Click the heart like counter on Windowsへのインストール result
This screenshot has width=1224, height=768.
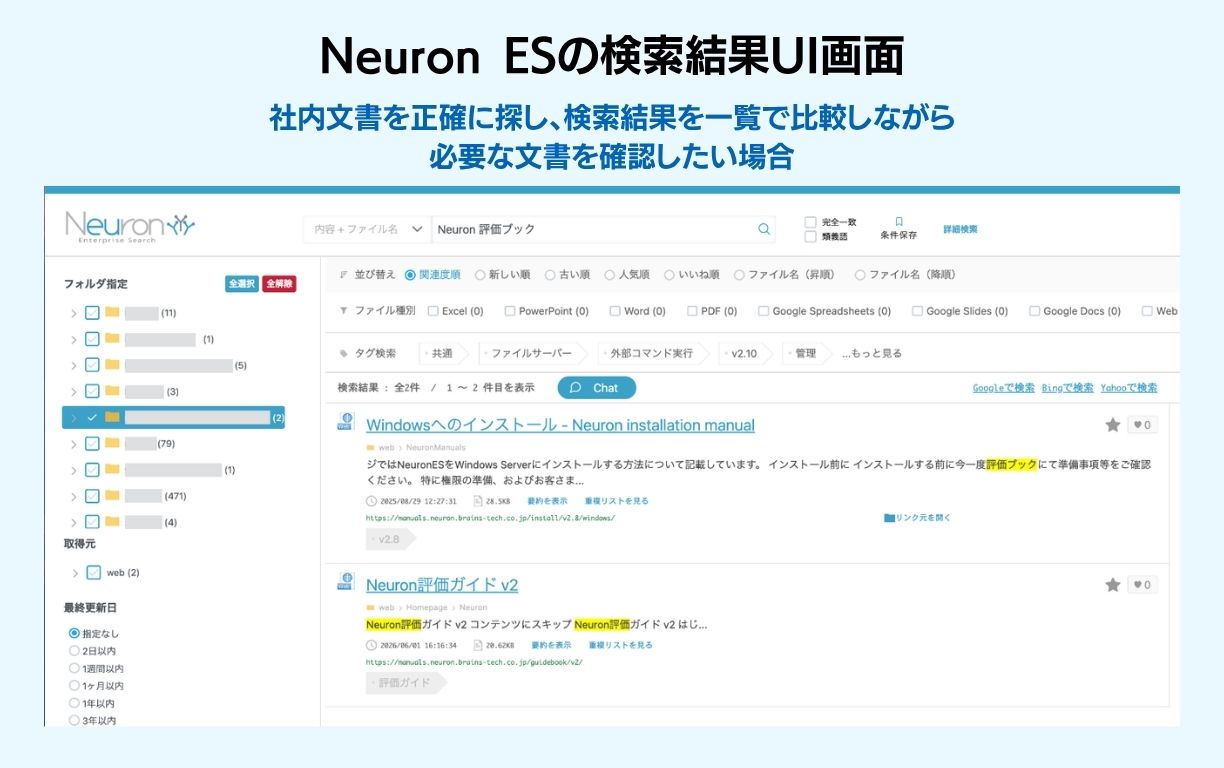pyautogui.click(x=1142, y=425)
